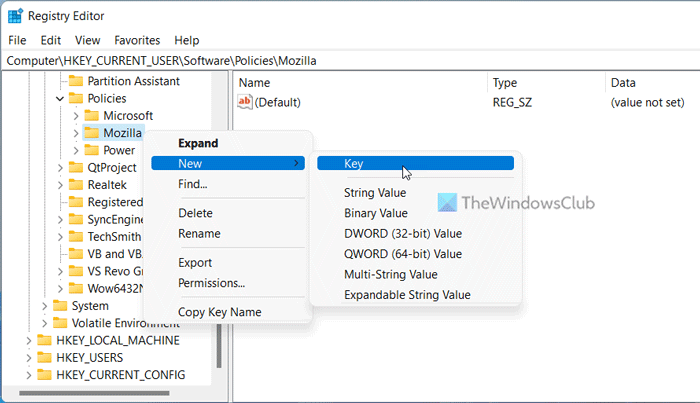This screenshot has height=403, width=700.
Task: Open the New submenu entry
Action: click(228, 163)
